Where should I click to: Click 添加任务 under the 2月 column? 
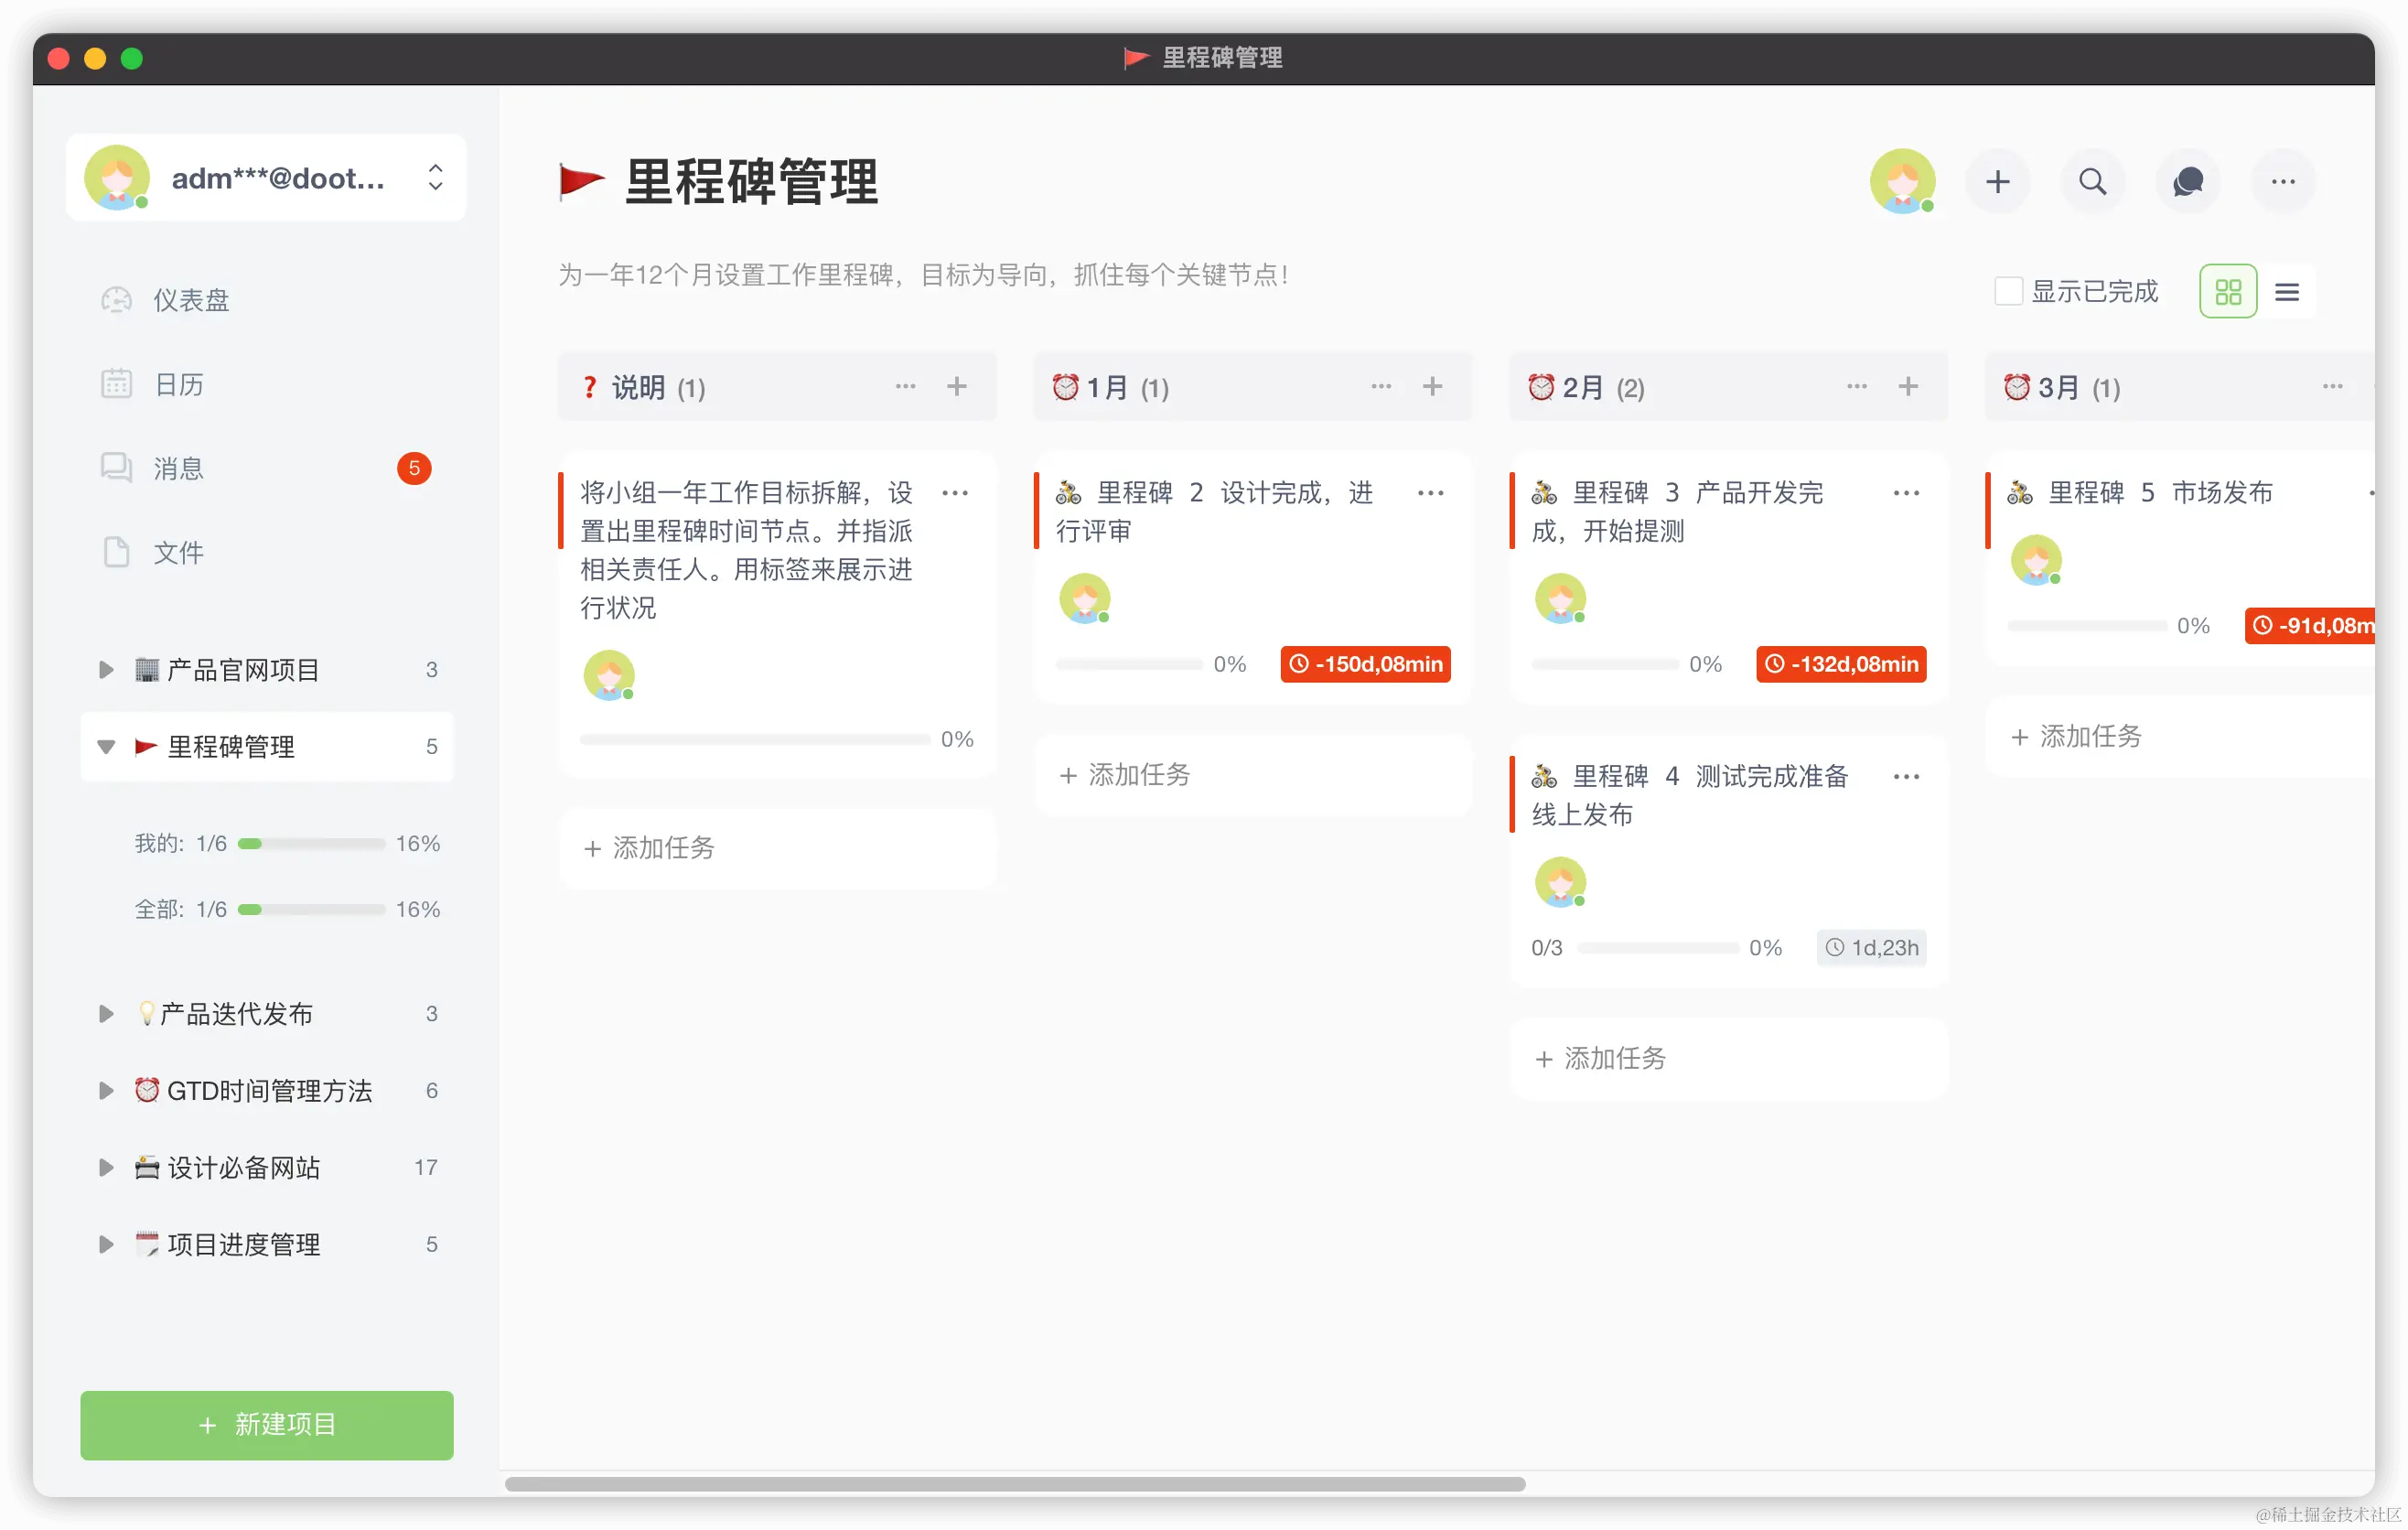[1614, 1058]
